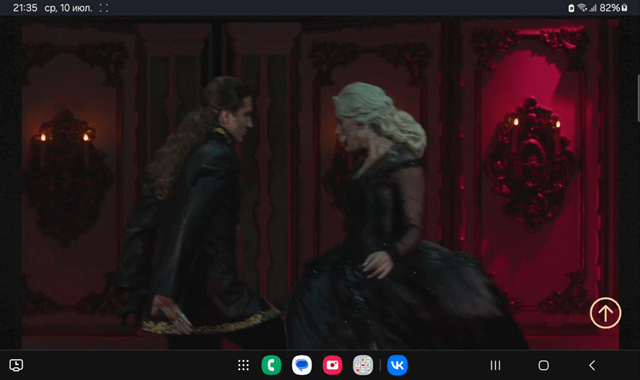Tap the video image of the dancing couple
640x380 pixels.
point(320,184)
